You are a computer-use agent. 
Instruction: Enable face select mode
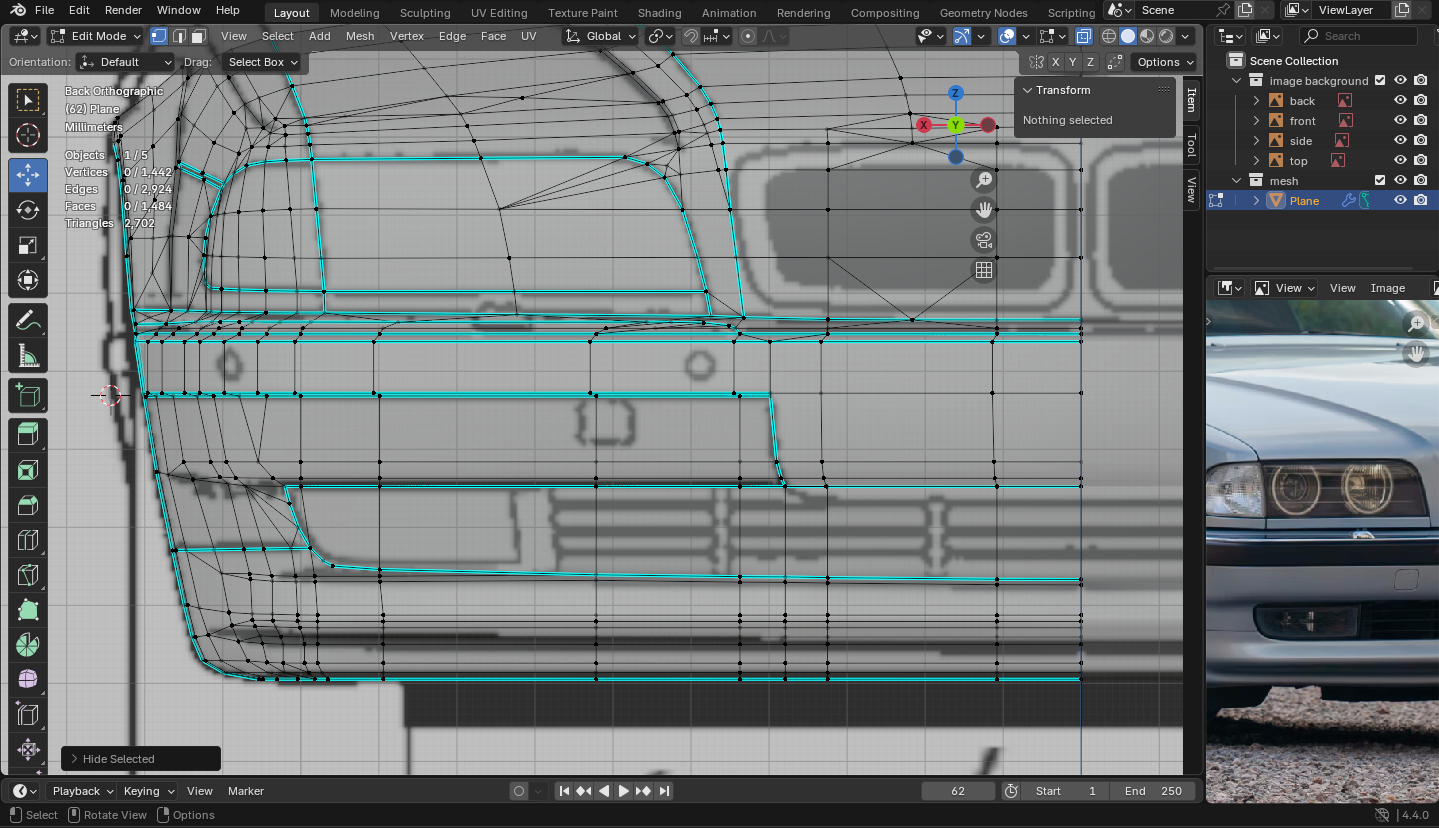(198, 36)
